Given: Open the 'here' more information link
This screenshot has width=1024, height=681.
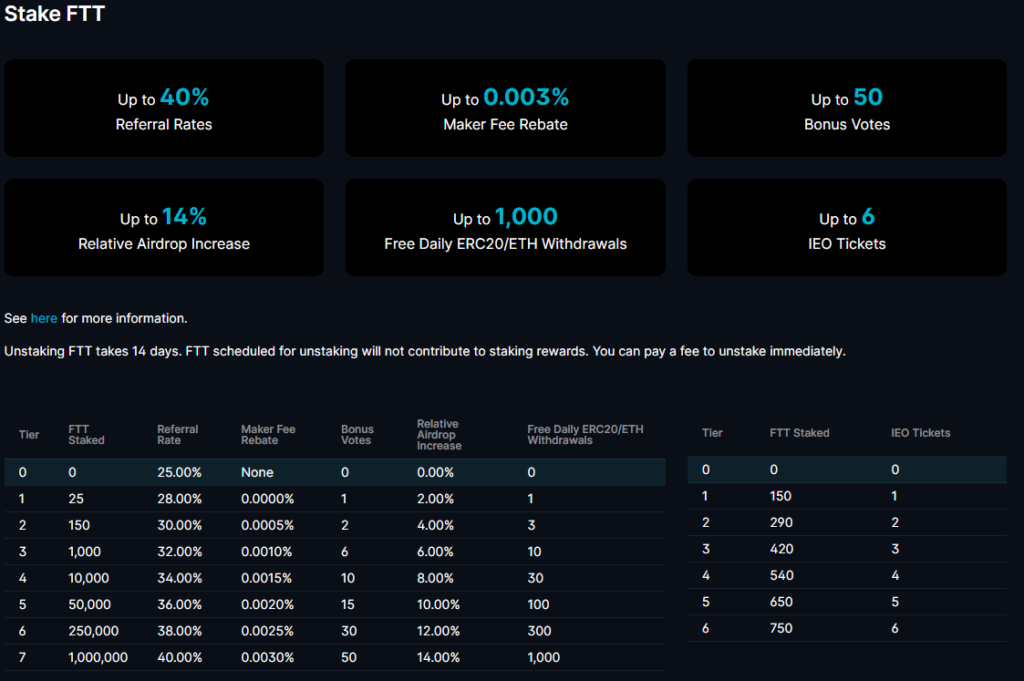Looking at the screenshot, I should tap(44, 318).
